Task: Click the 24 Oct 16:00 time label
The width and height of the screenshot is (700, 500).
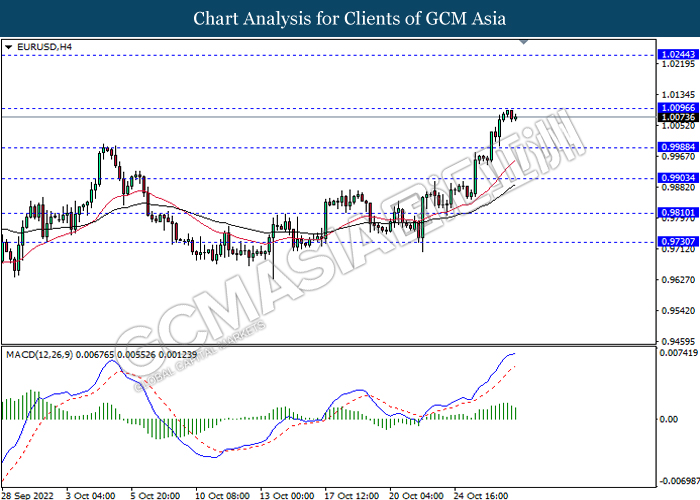Action: (481, 495)
